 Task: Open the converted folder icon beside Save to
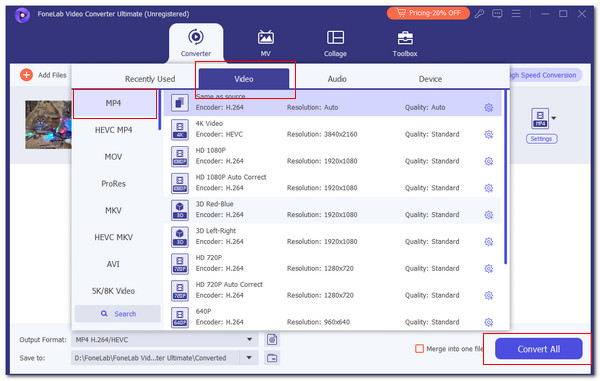pos(272,358)
